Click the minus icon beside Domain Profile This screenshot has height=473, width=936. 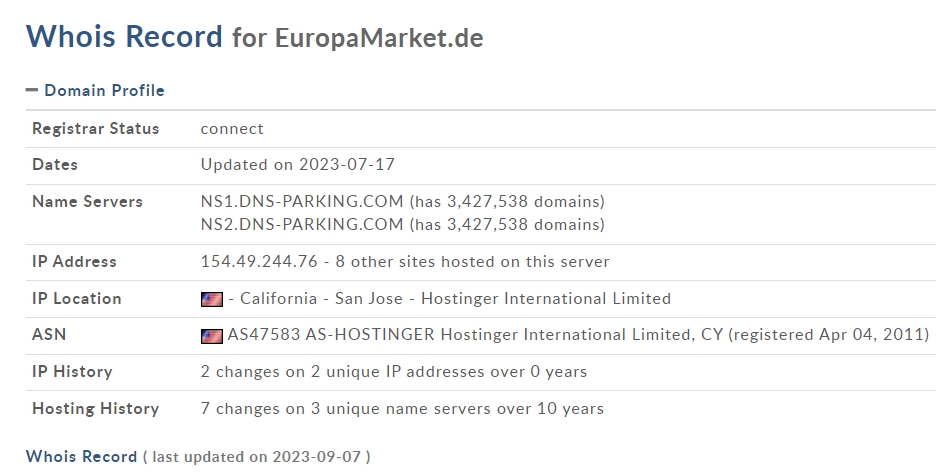(32, 90)
